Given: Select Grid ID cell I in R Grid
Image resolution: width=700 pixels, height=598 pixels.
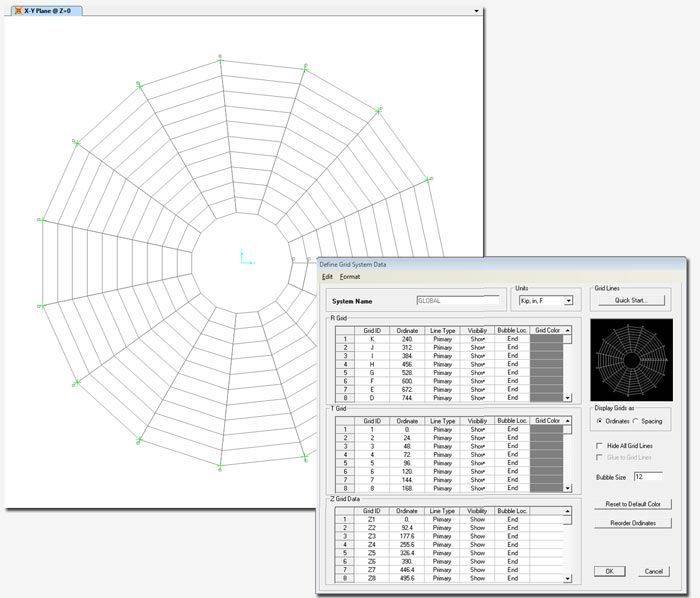Looking at the screenshot, I should tap(372, 356).
